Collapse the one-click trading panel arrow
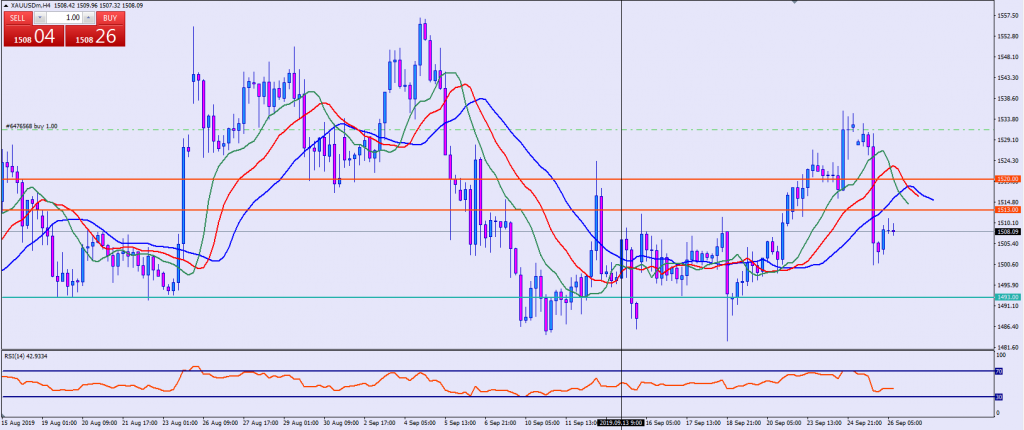The height and width of the screenshot is (430, 1024). click(x=5, y=5)
